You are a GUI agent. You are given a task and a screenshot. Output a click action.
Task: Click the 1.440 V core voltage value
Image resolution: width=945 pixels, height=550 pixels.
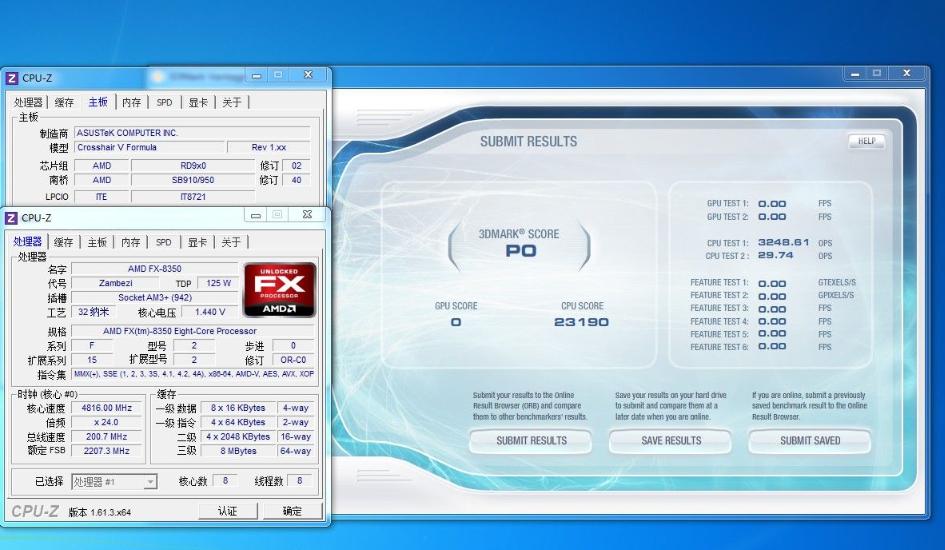click(210, 312)
